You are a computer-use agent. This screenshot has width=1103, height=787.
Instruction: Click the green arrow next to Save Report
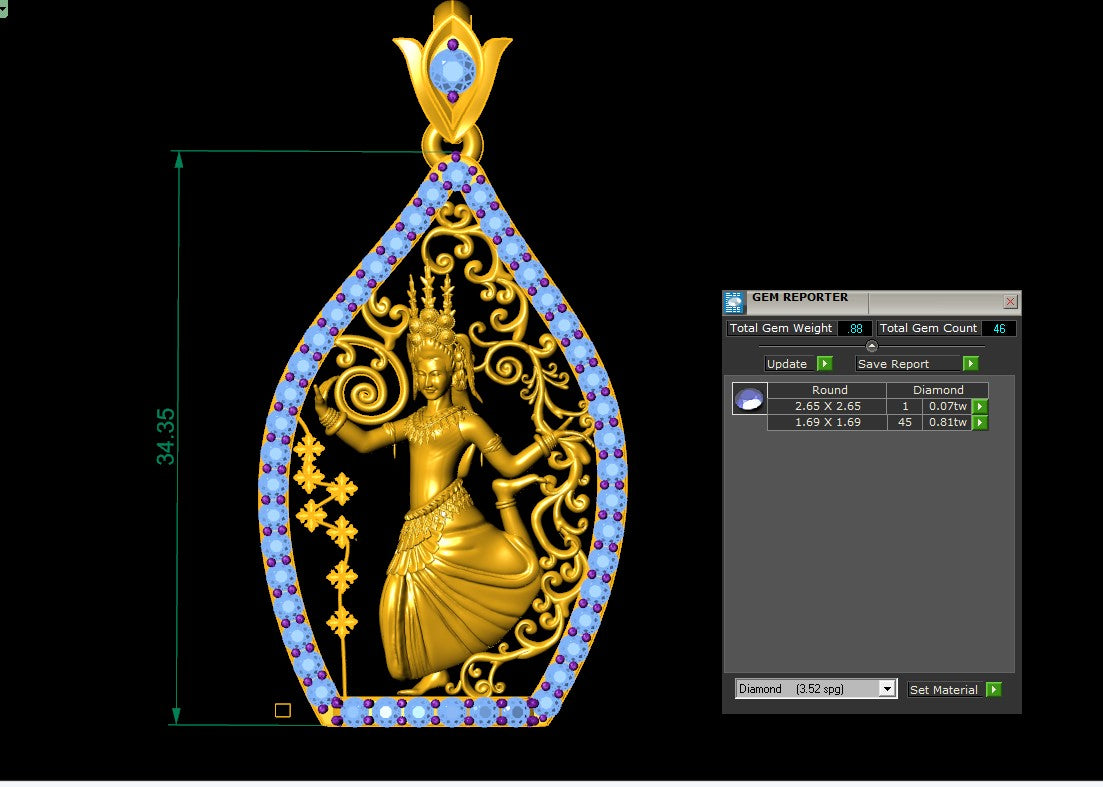click(970, 364)
